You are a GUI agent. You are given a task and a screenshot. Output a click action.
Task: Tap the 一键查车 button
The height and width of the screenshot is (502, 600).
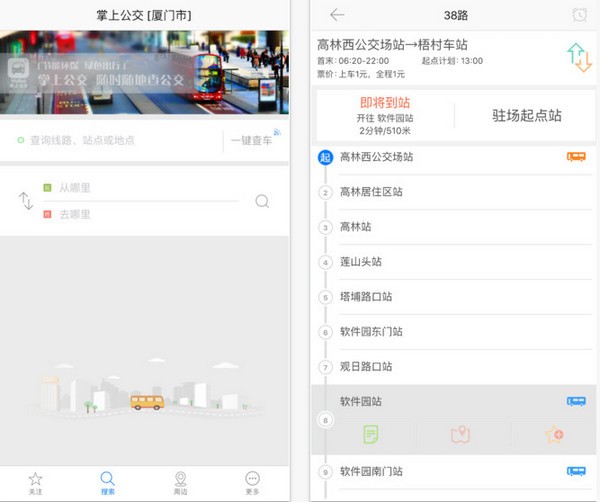coord(251,140)
